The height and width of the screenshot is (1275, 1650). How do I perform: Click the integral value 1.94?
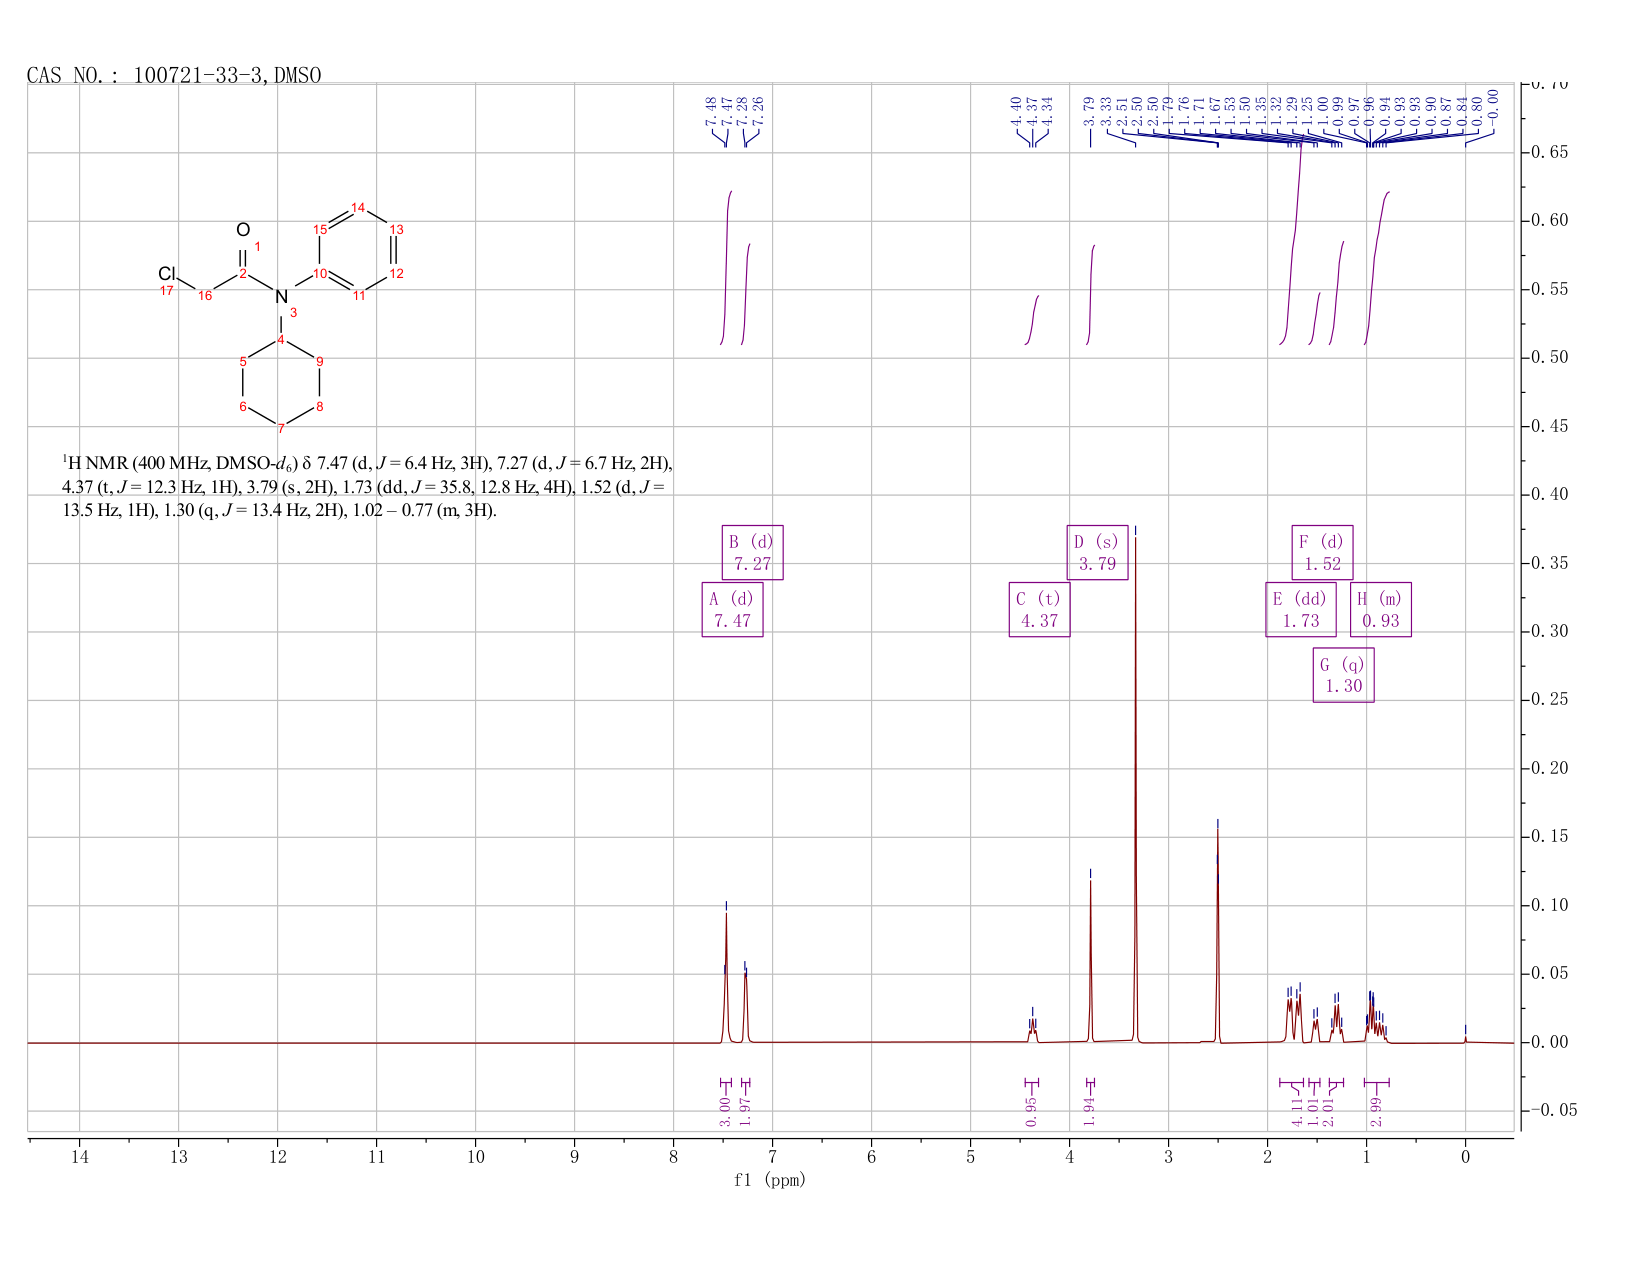(1090, 1112)
